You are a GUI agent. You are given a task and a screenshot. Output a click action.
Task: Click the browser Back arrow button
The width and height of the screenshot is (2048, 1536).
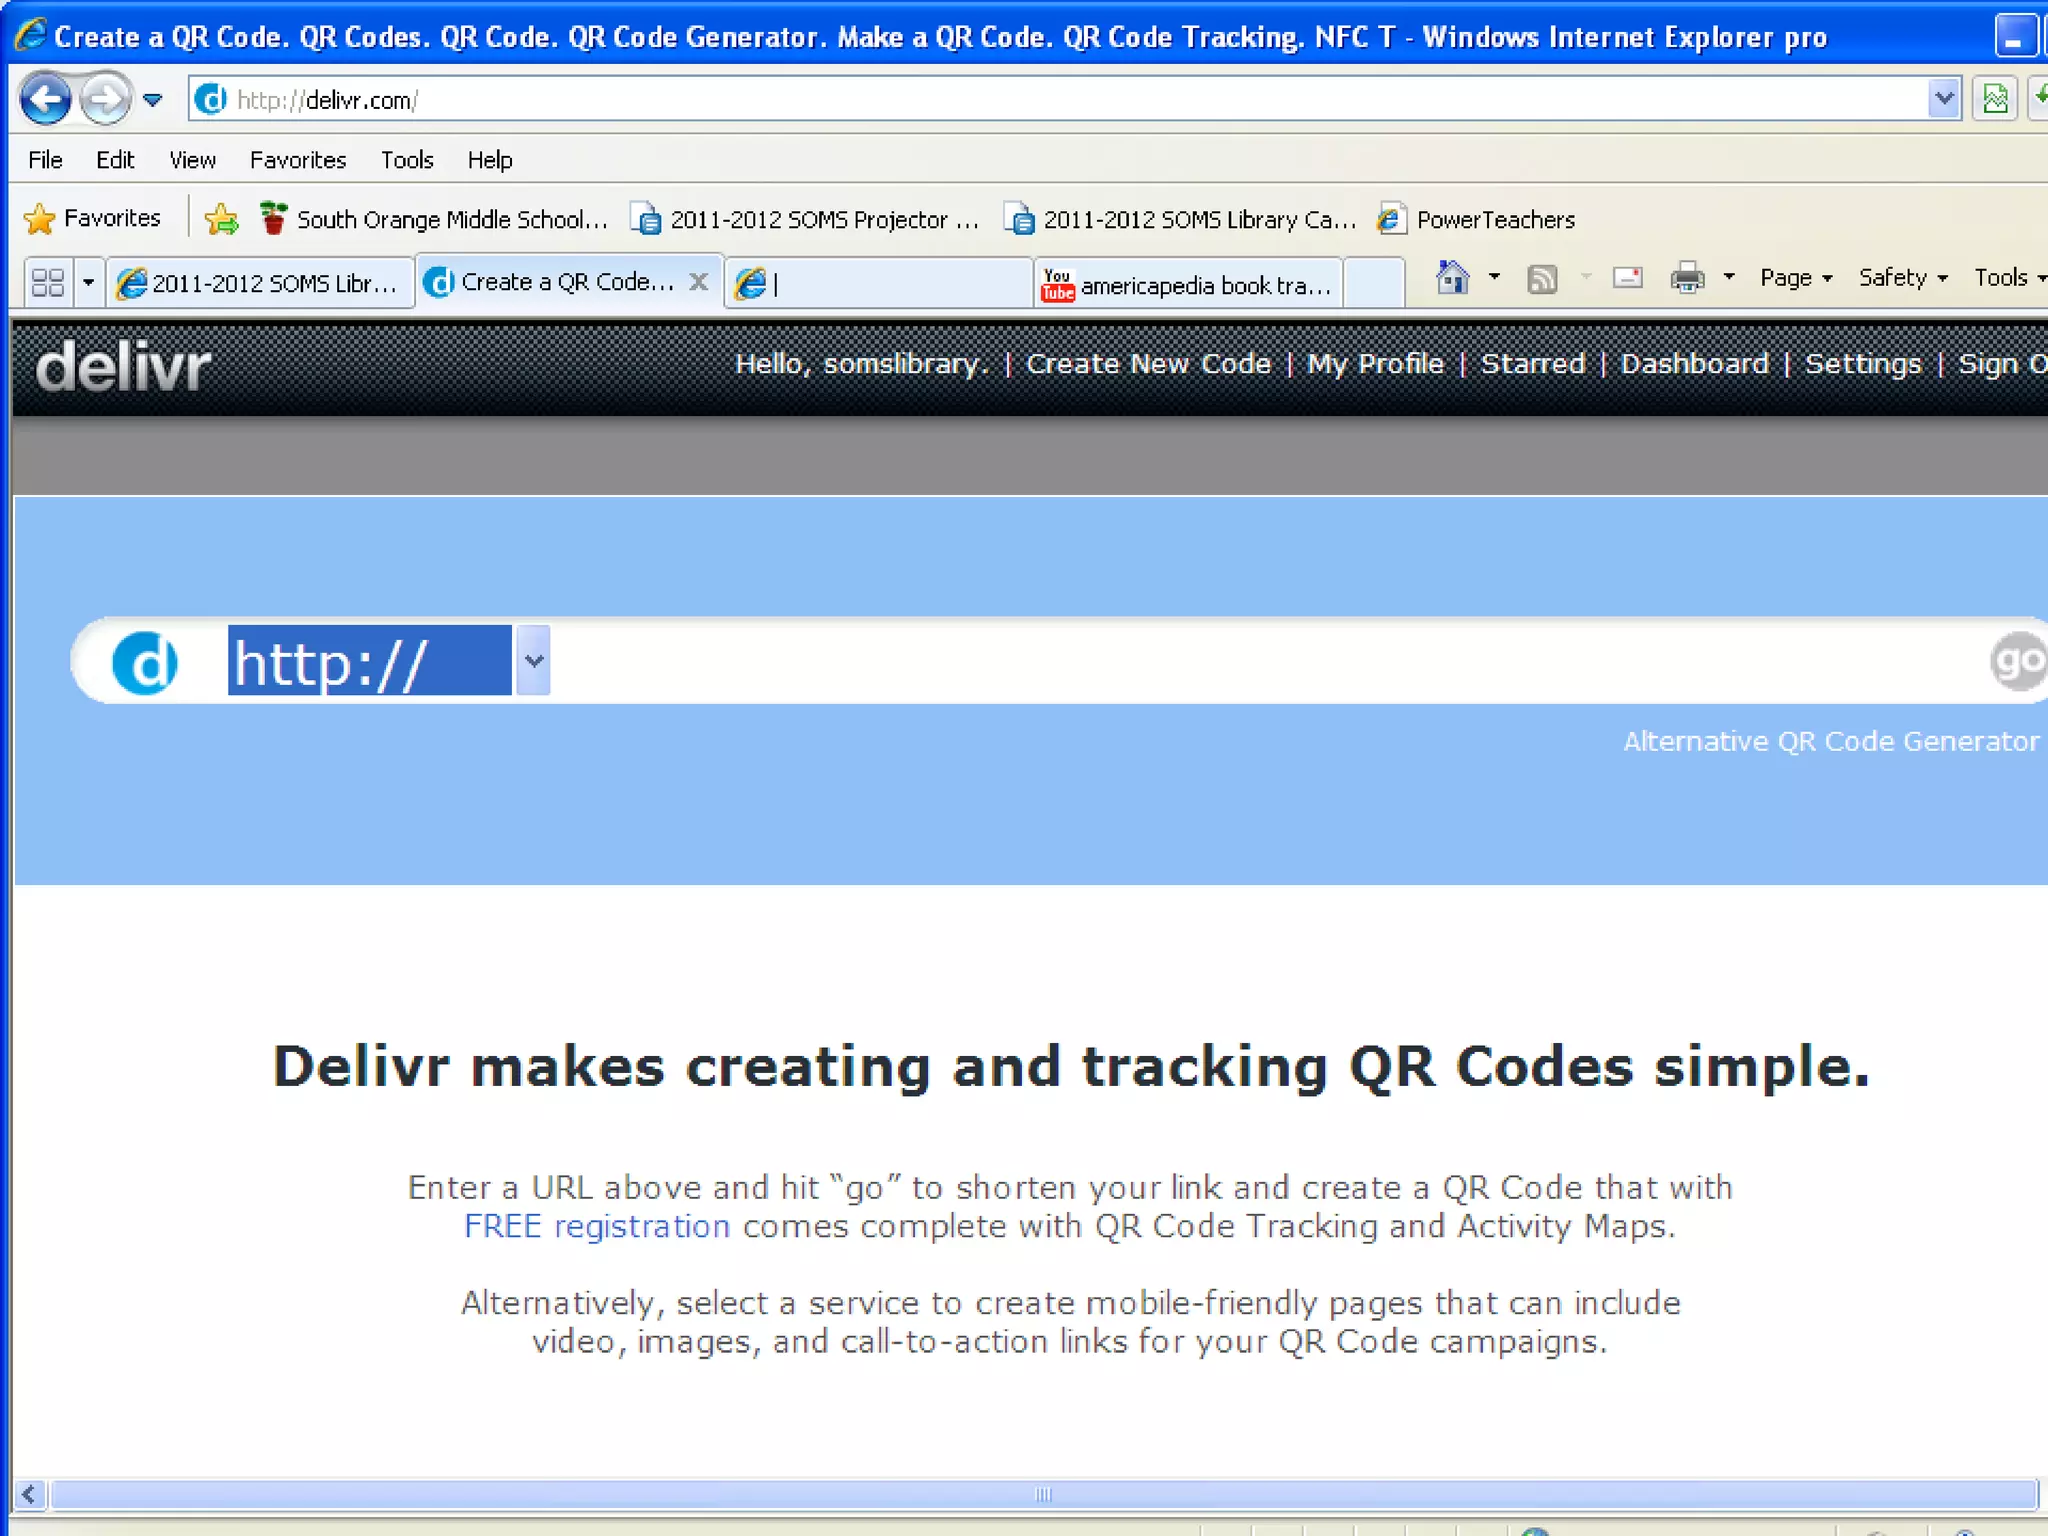(x=45, y=99)
